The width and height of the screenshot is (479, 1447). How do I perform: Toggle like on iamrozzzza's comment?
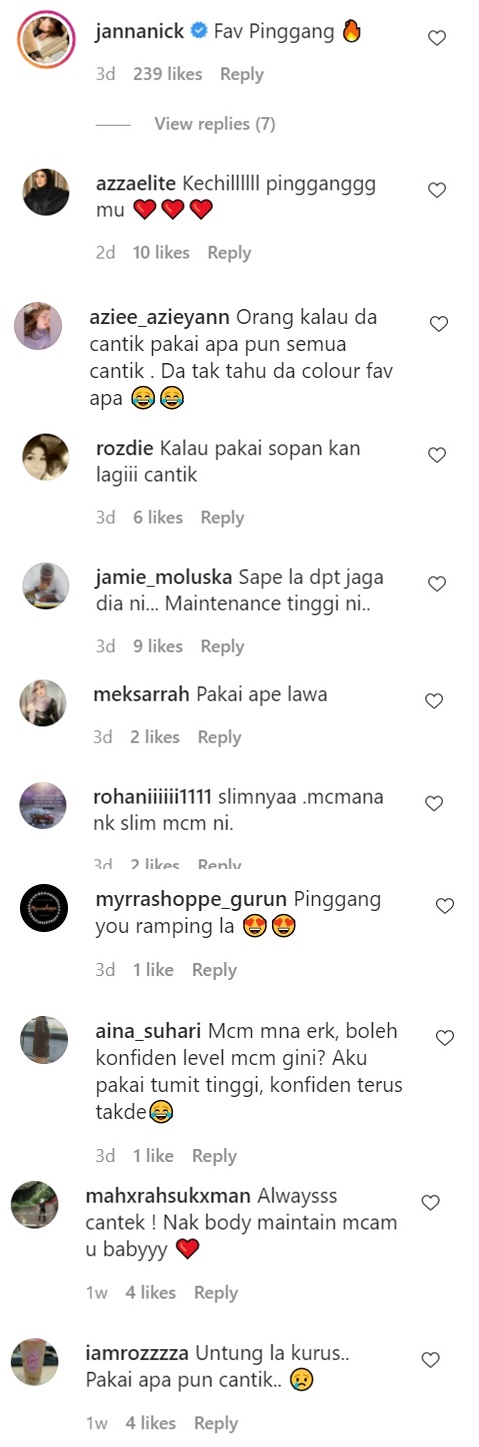(430, 1360)
